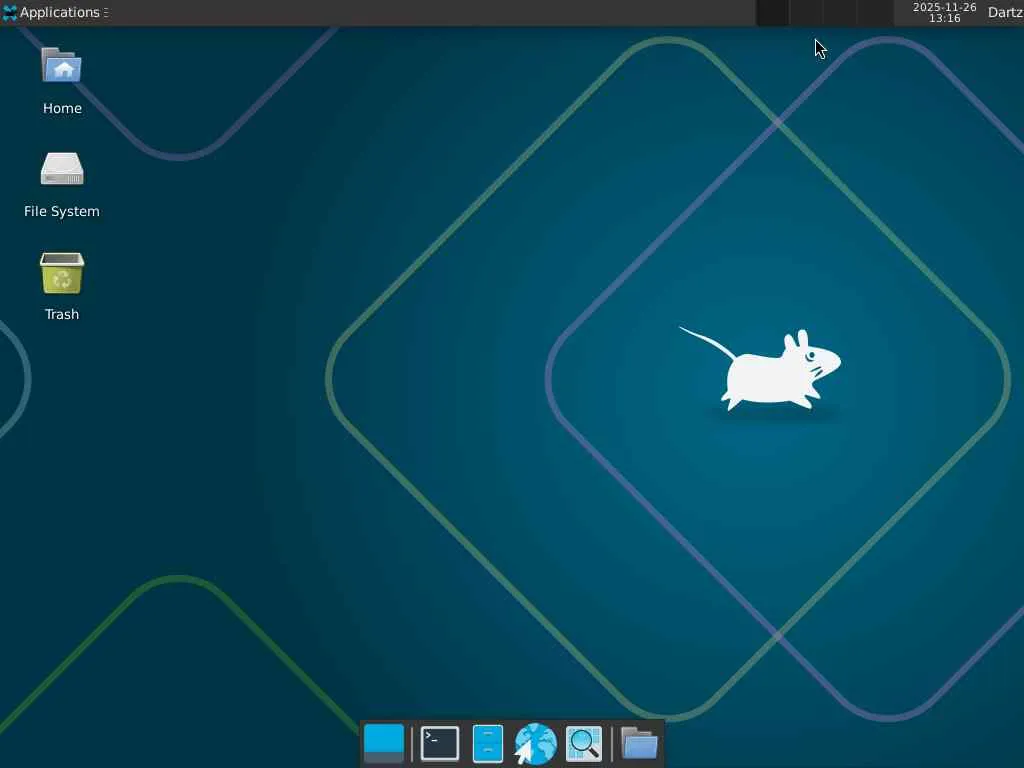Click the Trash label text
Screen dimensions: 1024x768
point(62,314)
